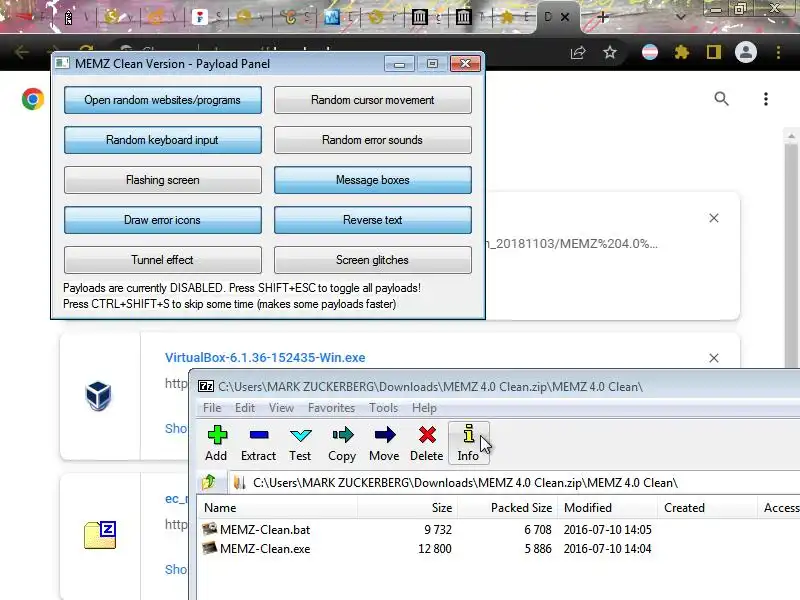The height and width of the screenshot is (600, 800).
Task: Open VirtualBox-6.1.36-152435-Win.exe download link
Action: [265, 358]
